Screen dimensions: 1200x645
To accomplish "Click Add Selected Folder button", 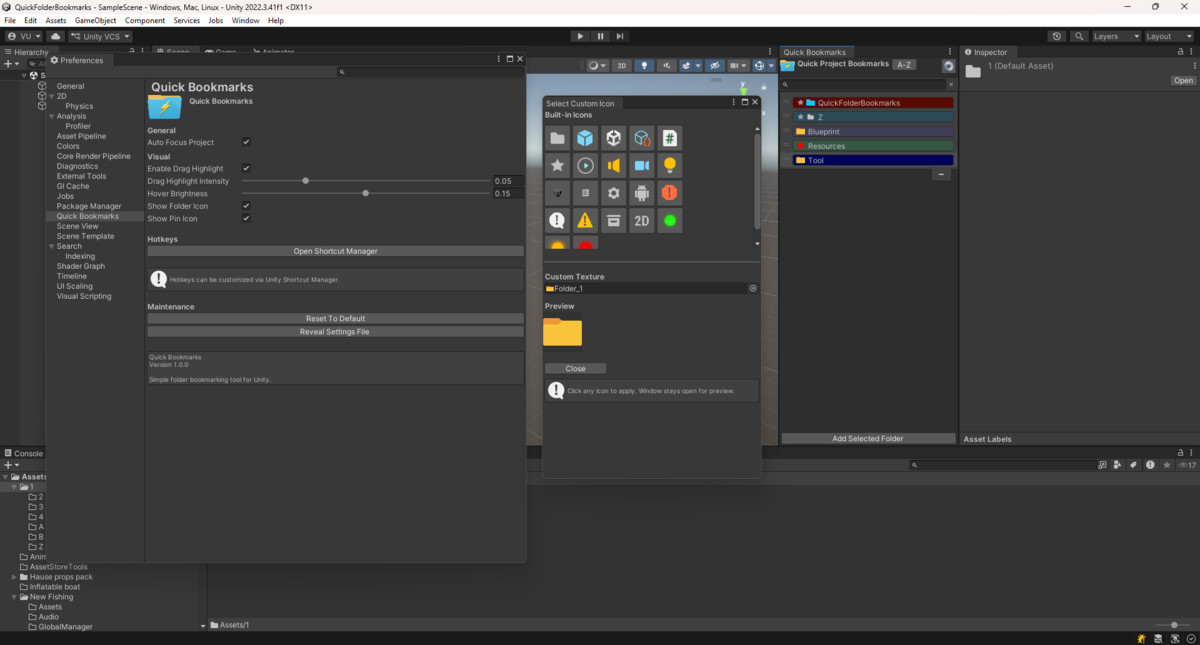I will pyautogui.click(x=868, y=439).
